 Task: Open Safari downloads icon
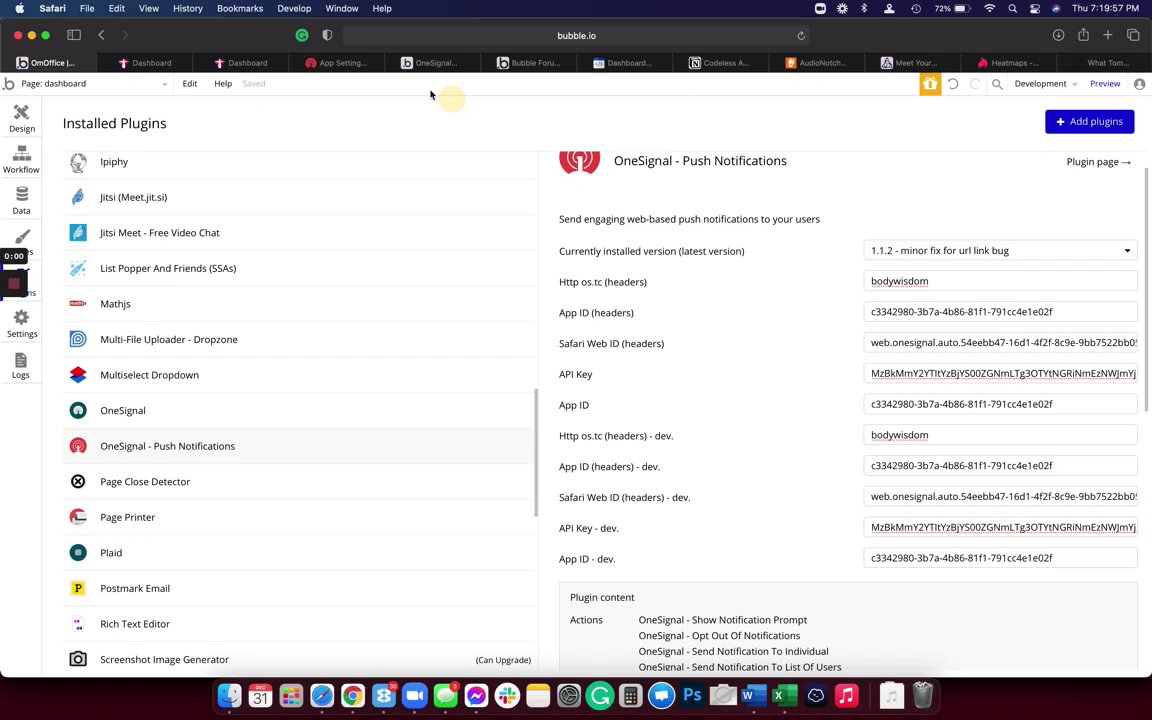pos(1058,35)
